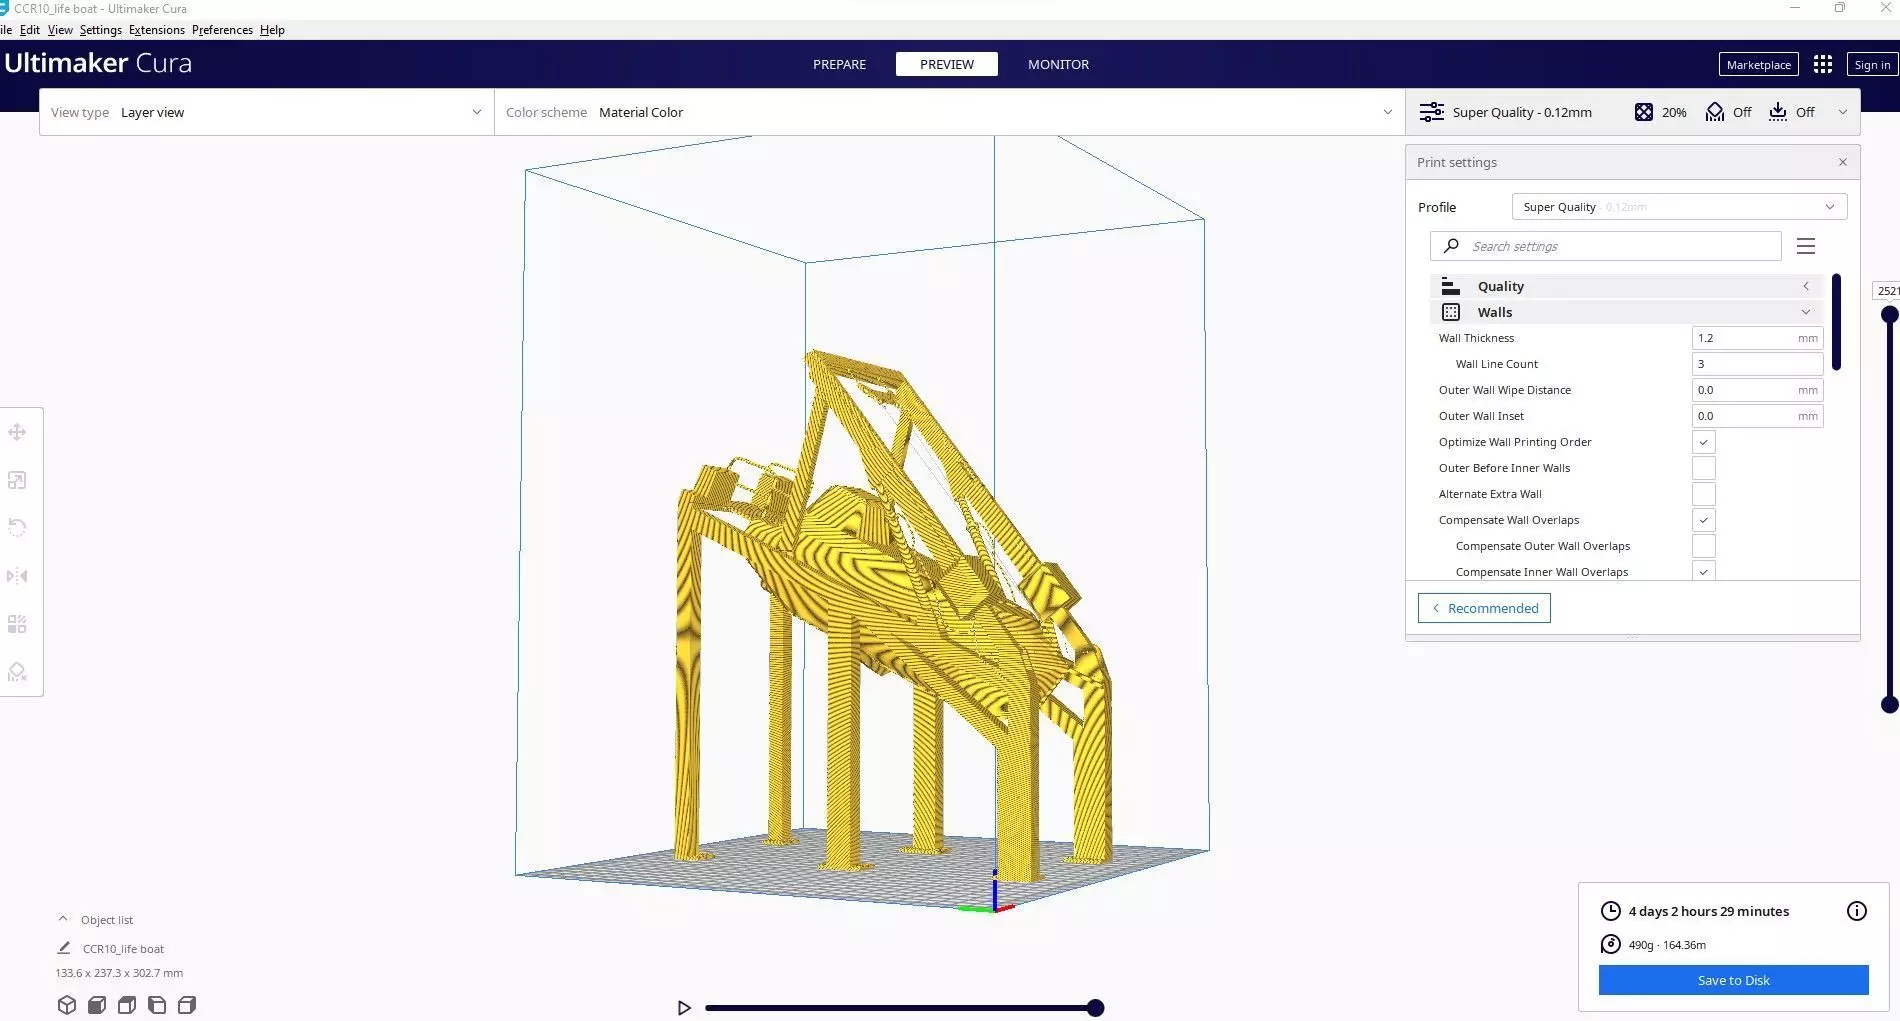
Task: Open the Marketplace
Action: point(1759,65)
